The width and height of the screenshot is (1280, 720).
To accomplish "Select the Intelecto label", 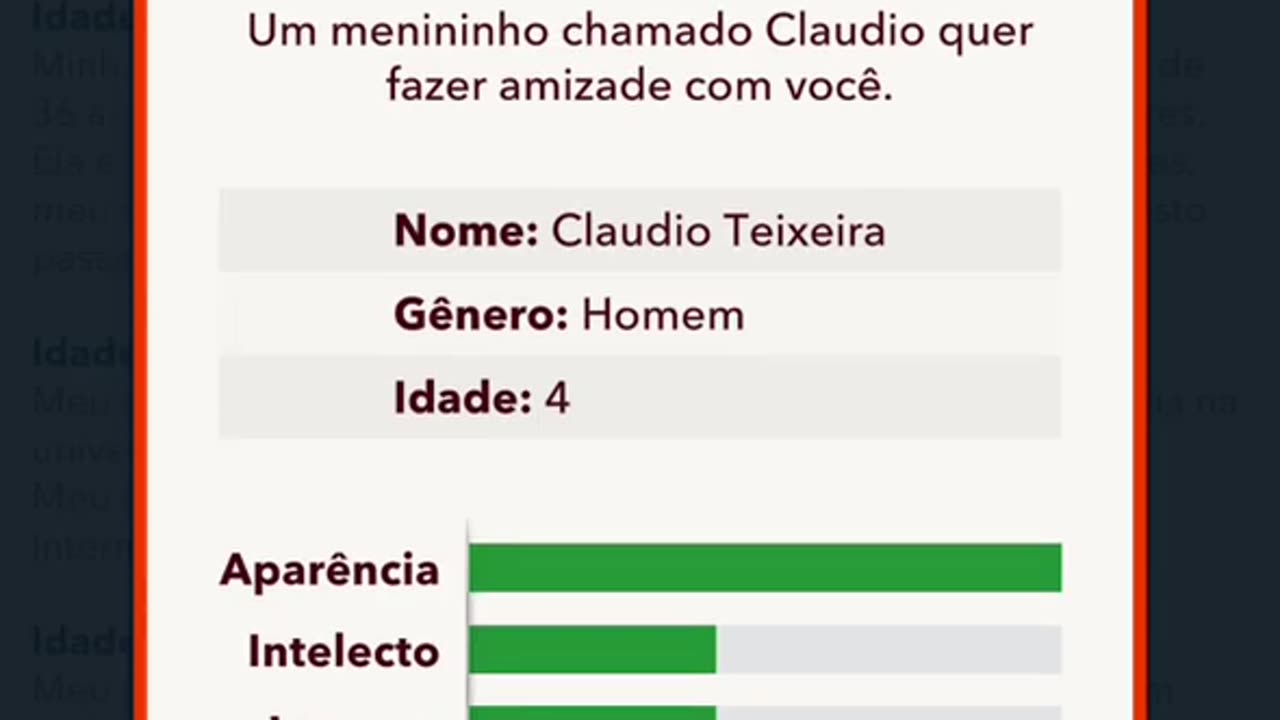I will 343,651.
